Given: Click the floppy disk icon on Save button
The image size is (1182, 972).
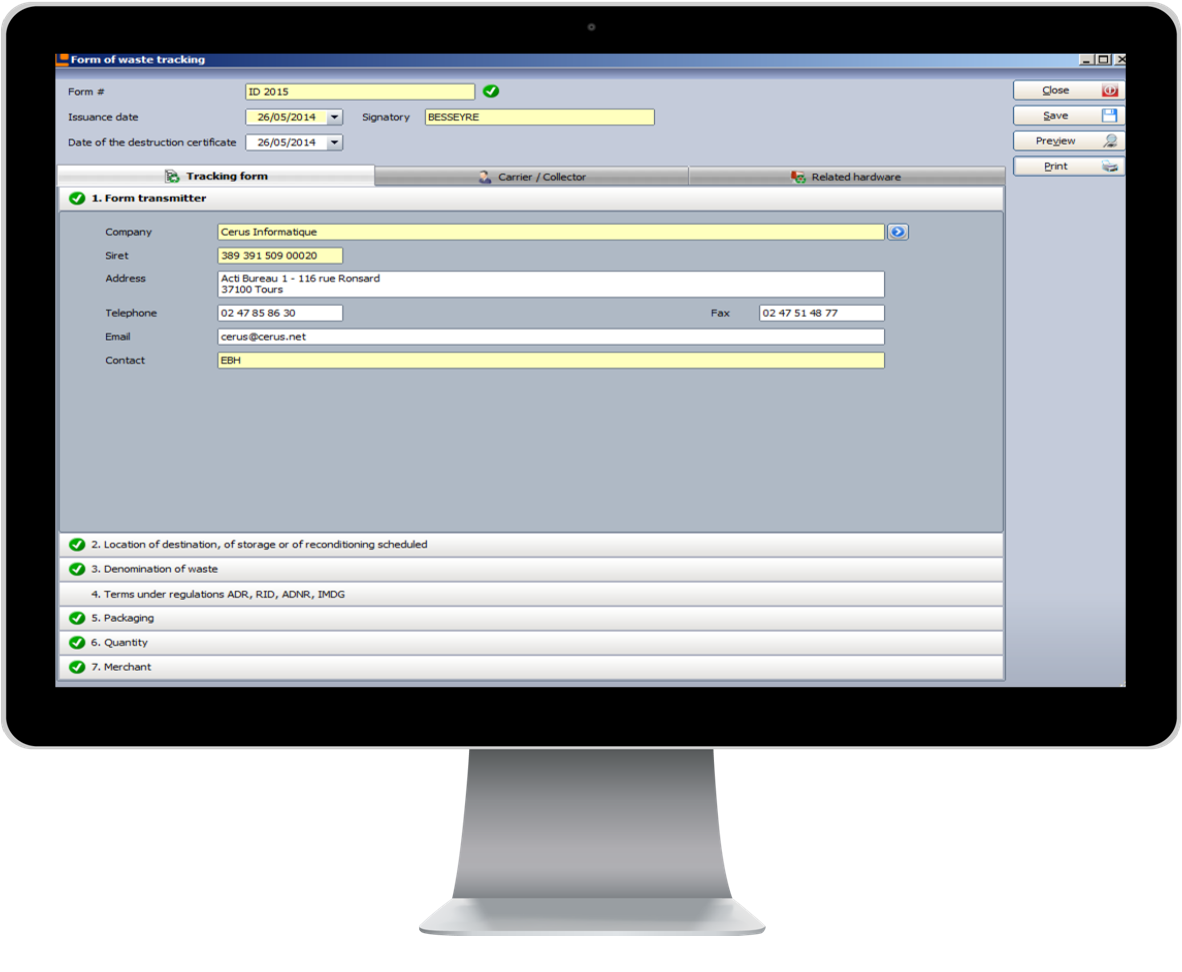Looking at the screenshot, I should (1110, 115).
